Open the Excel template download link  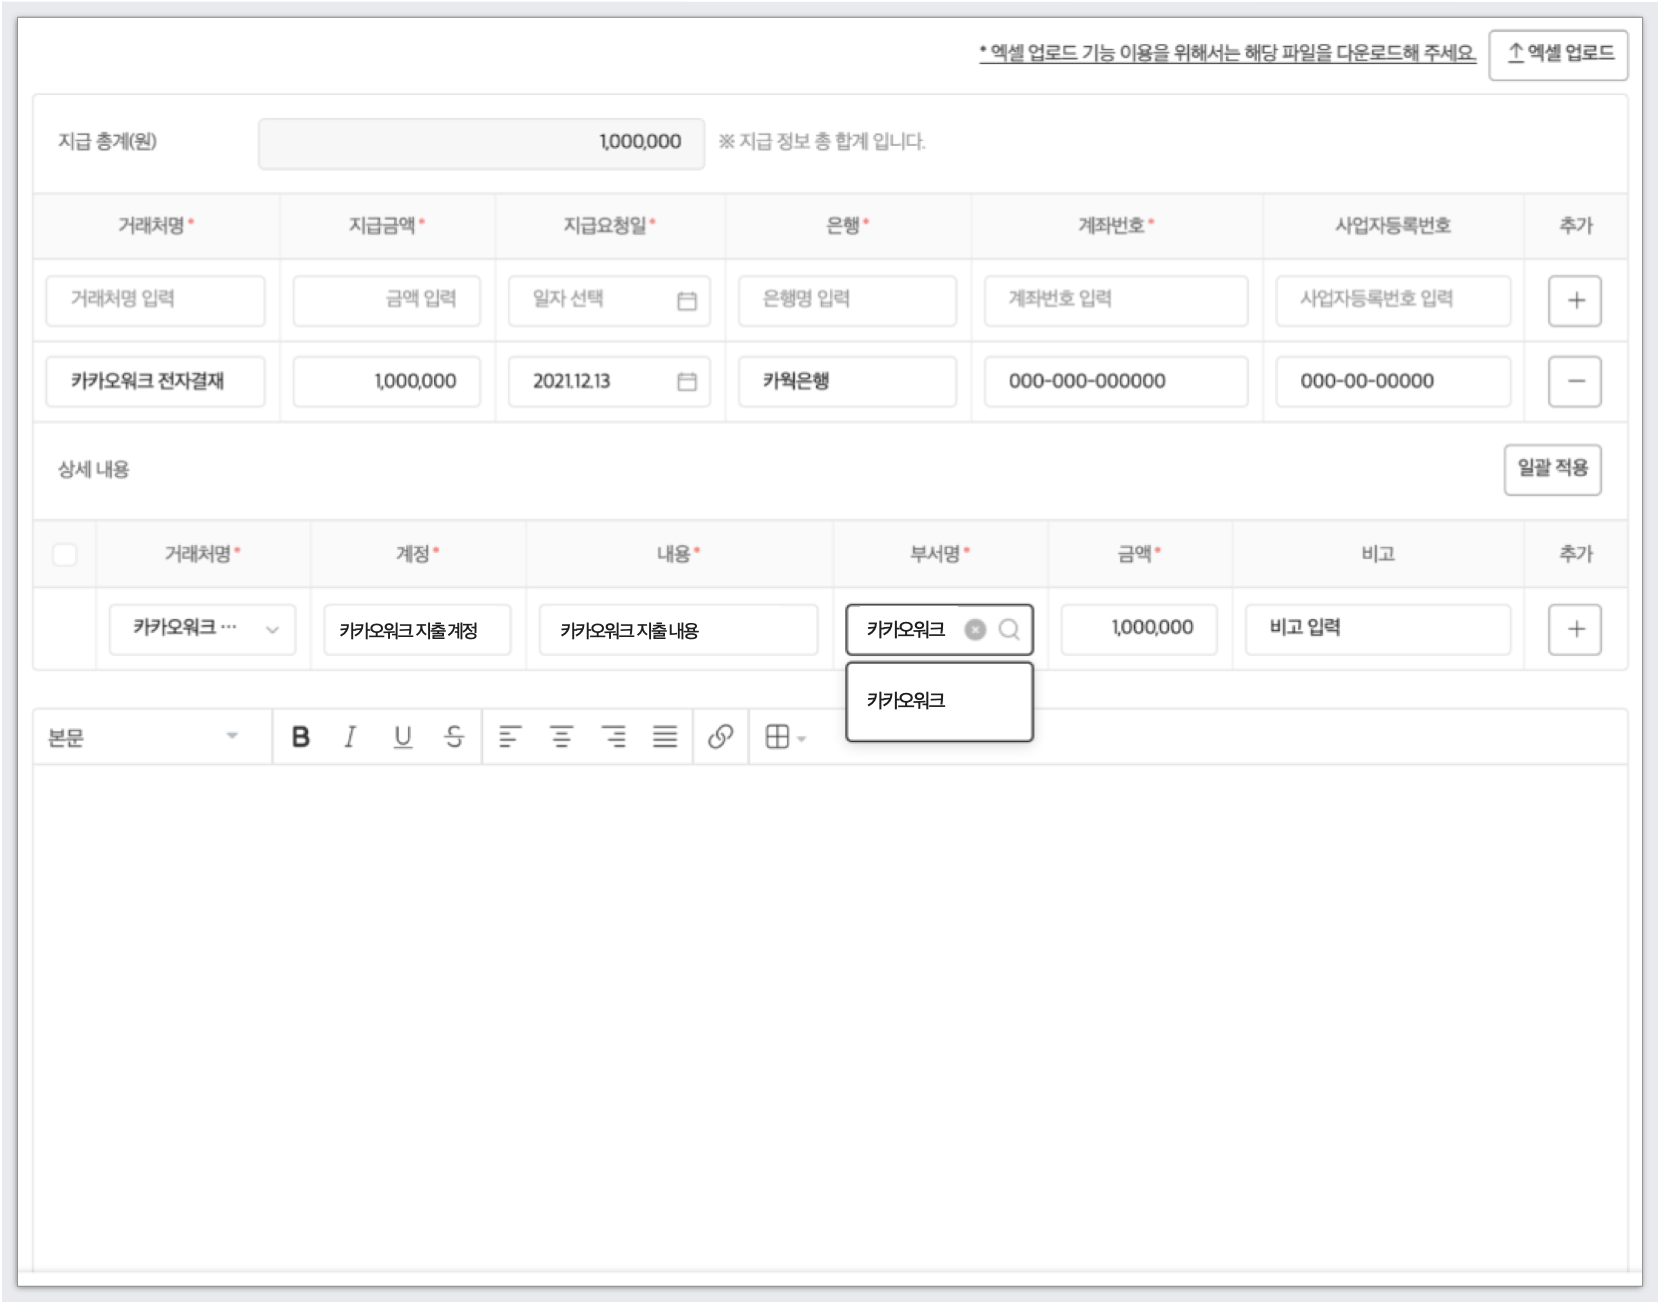1227,54
